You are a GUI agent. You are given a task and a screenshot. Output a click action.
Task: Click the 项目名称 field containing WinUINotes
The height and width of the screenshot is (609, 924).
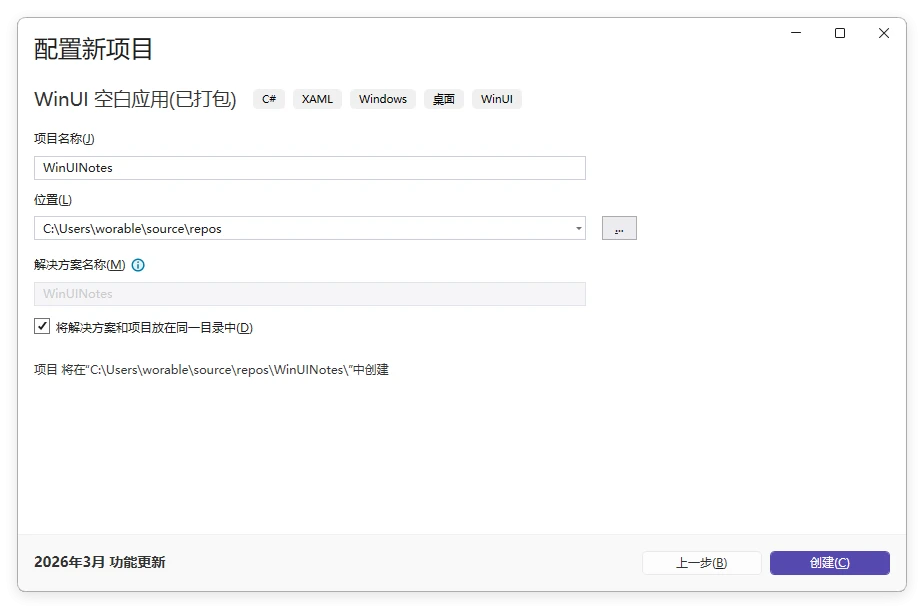point(310,168)
